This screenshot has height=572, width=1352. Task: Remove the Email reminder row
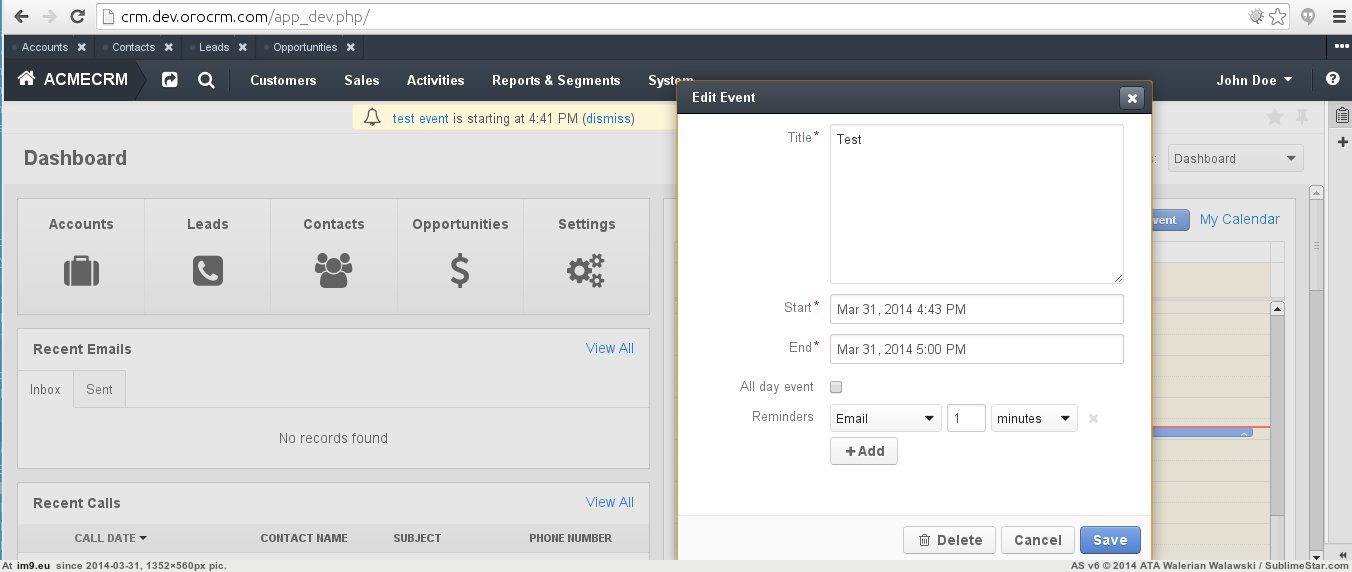coord(1093,419)
